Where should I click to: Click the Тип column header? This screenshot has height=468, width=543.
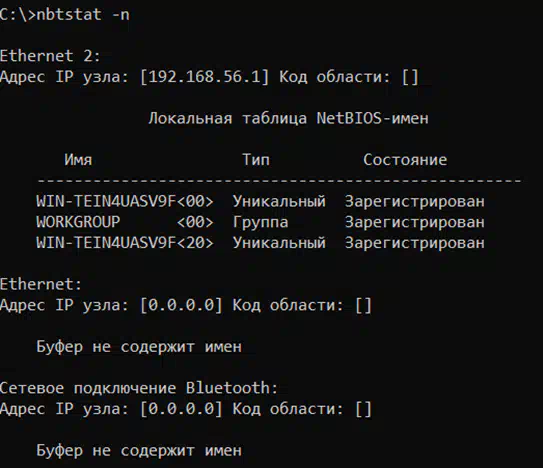tap(256, 160)
